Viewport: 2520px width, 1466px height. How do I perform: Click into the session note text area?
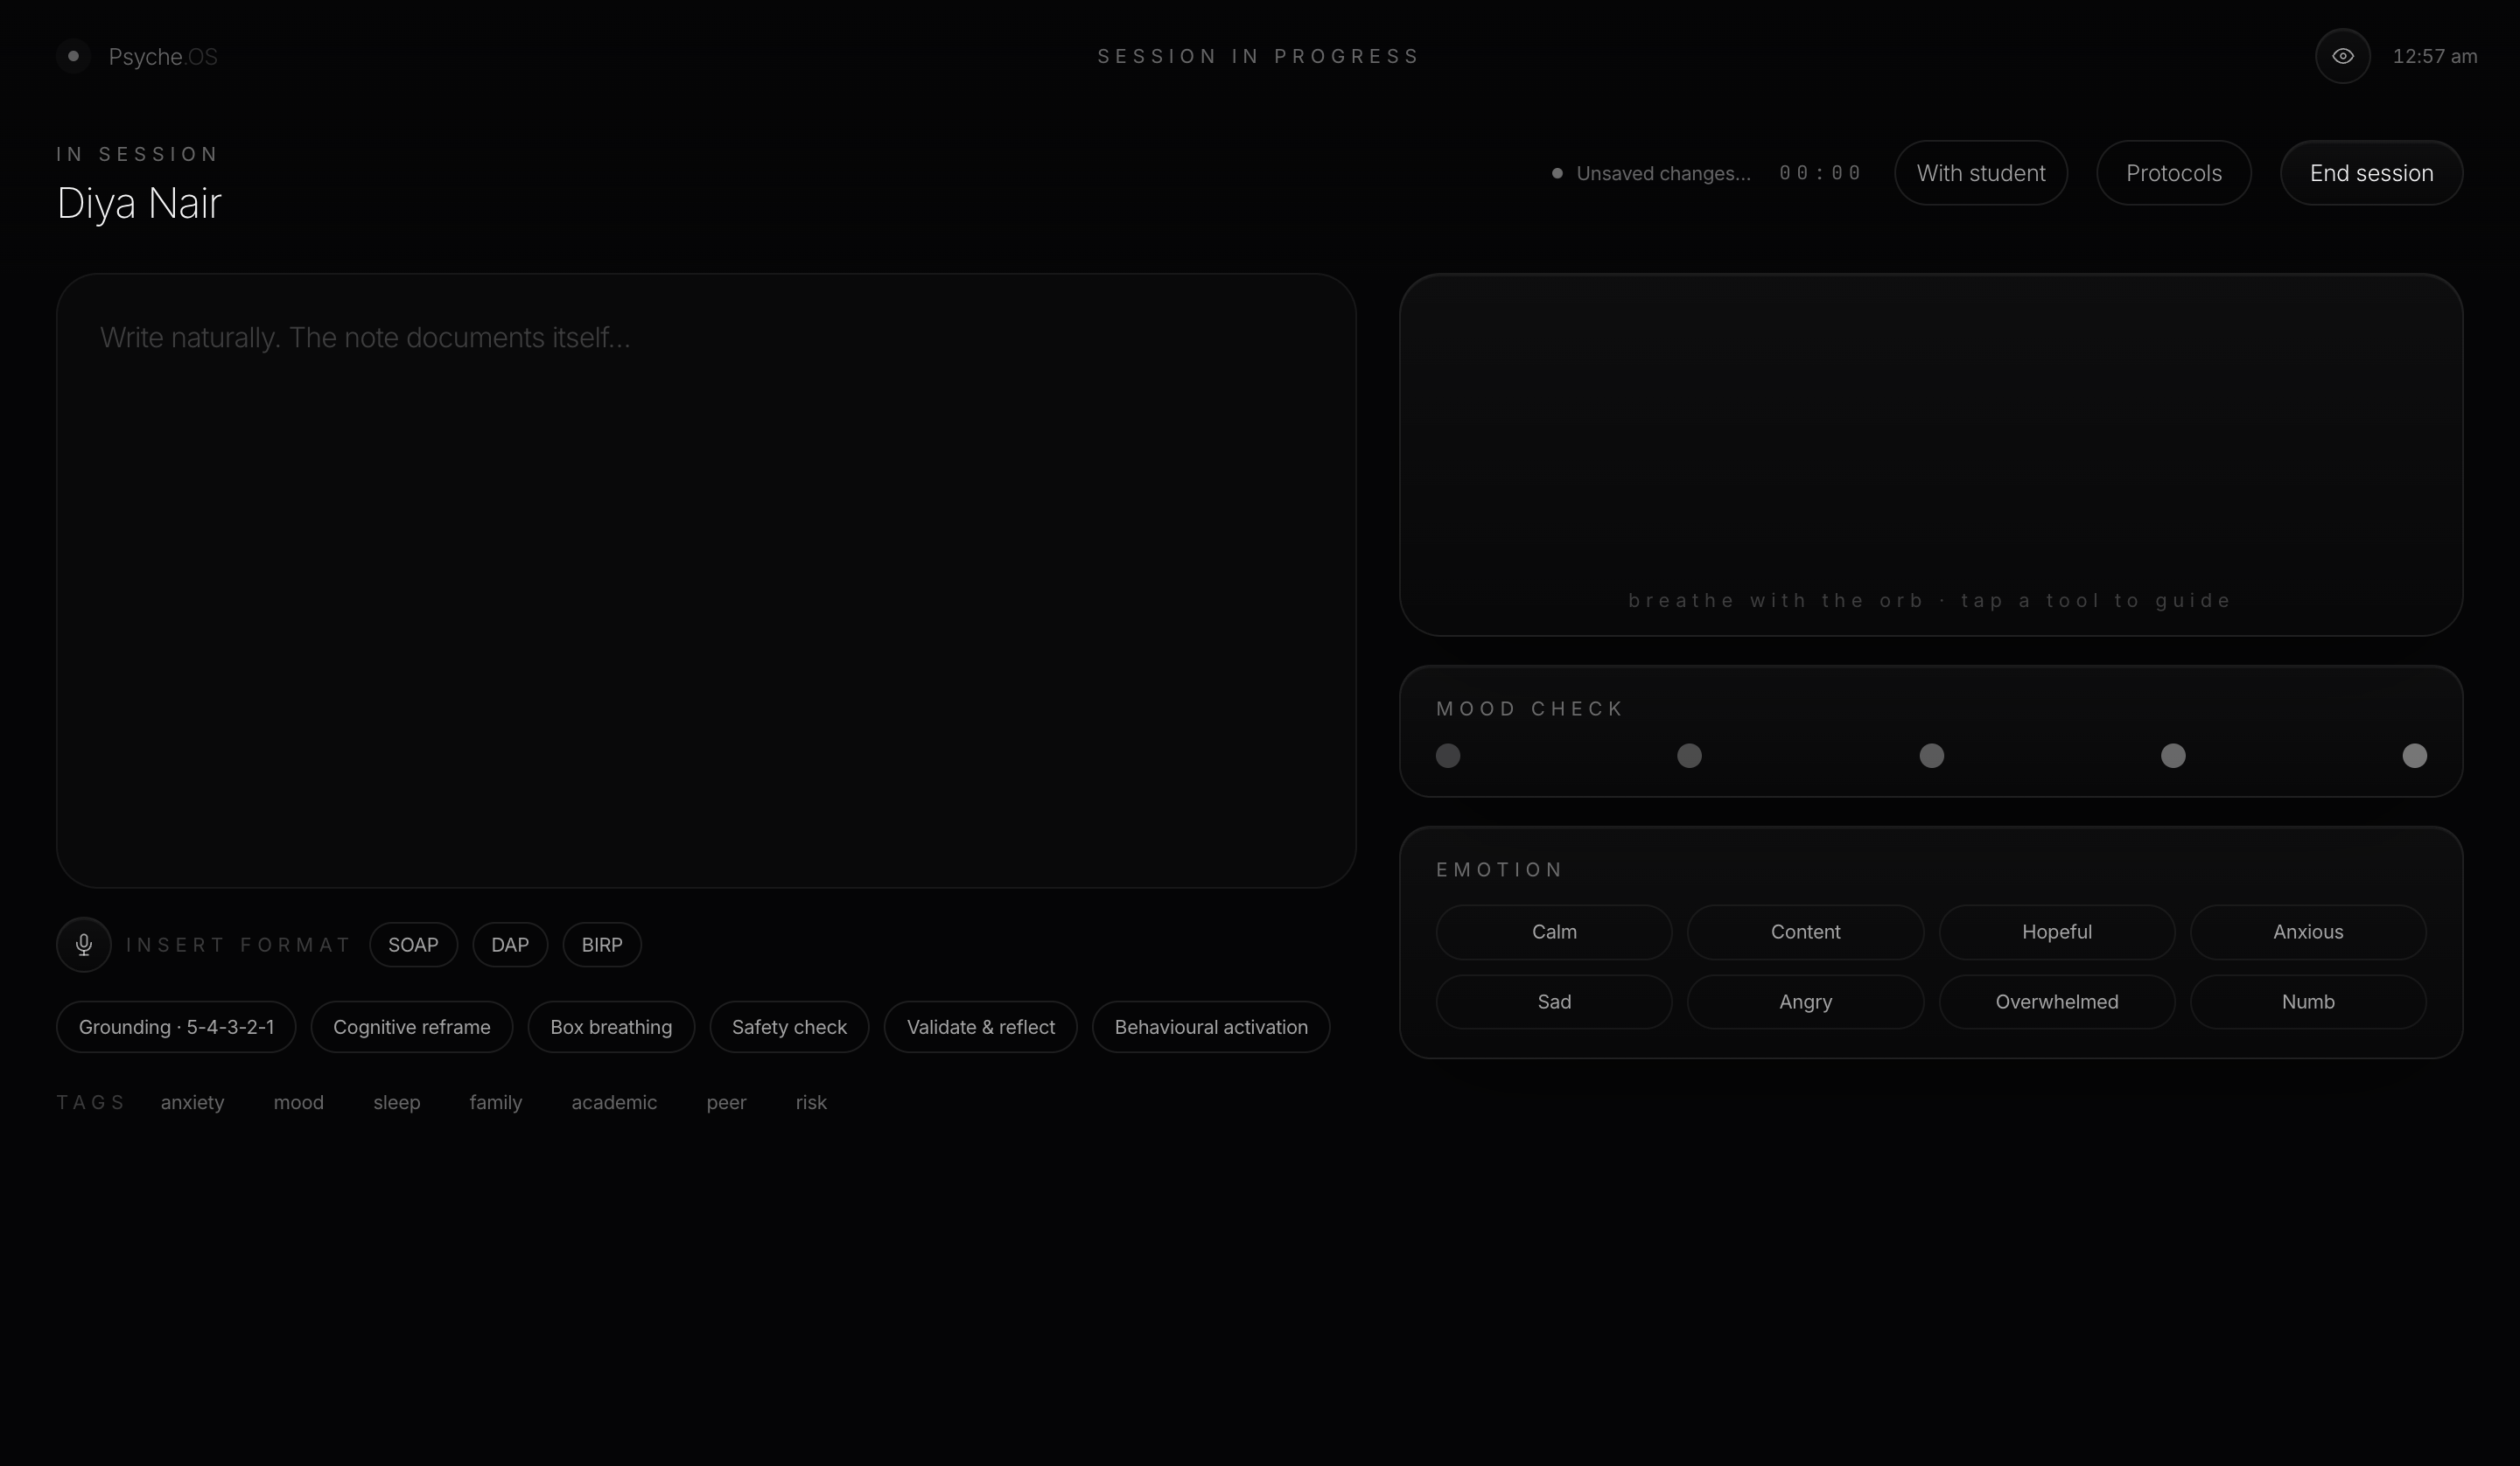(x=706, y=580)
